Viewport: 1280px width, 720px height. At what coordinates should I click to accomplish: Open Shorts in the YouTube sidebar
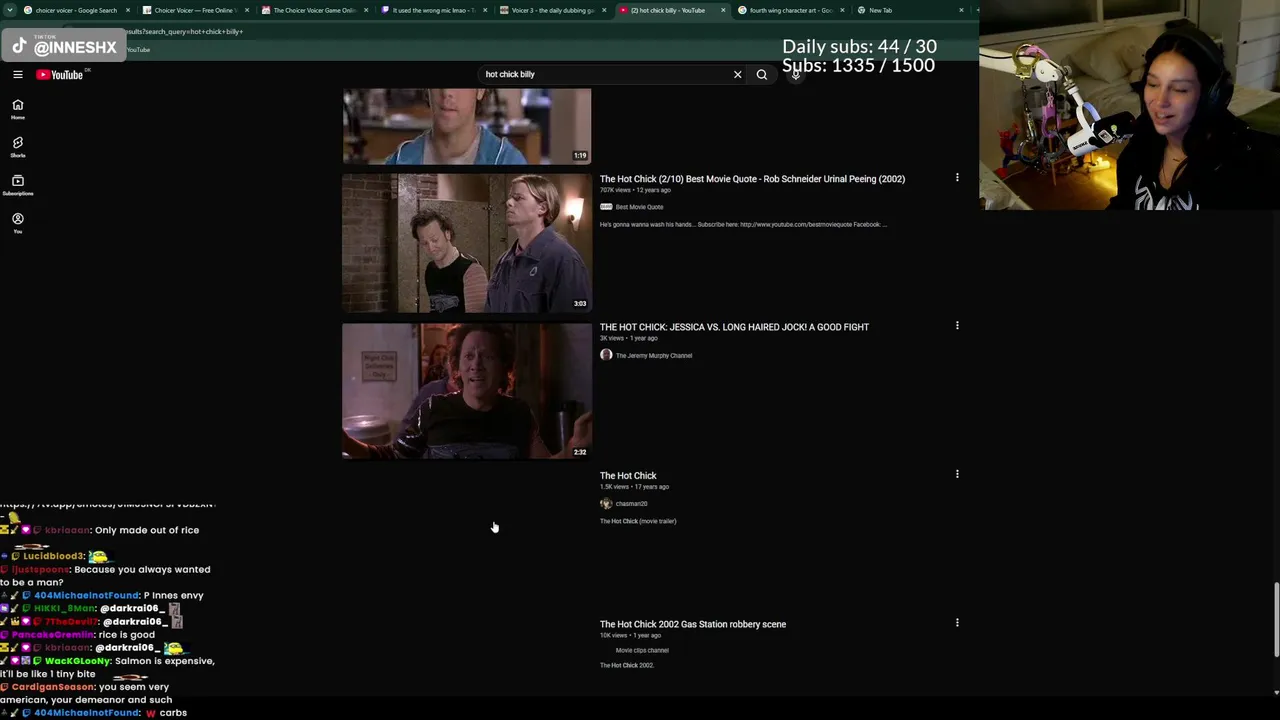tap(18, 147)
